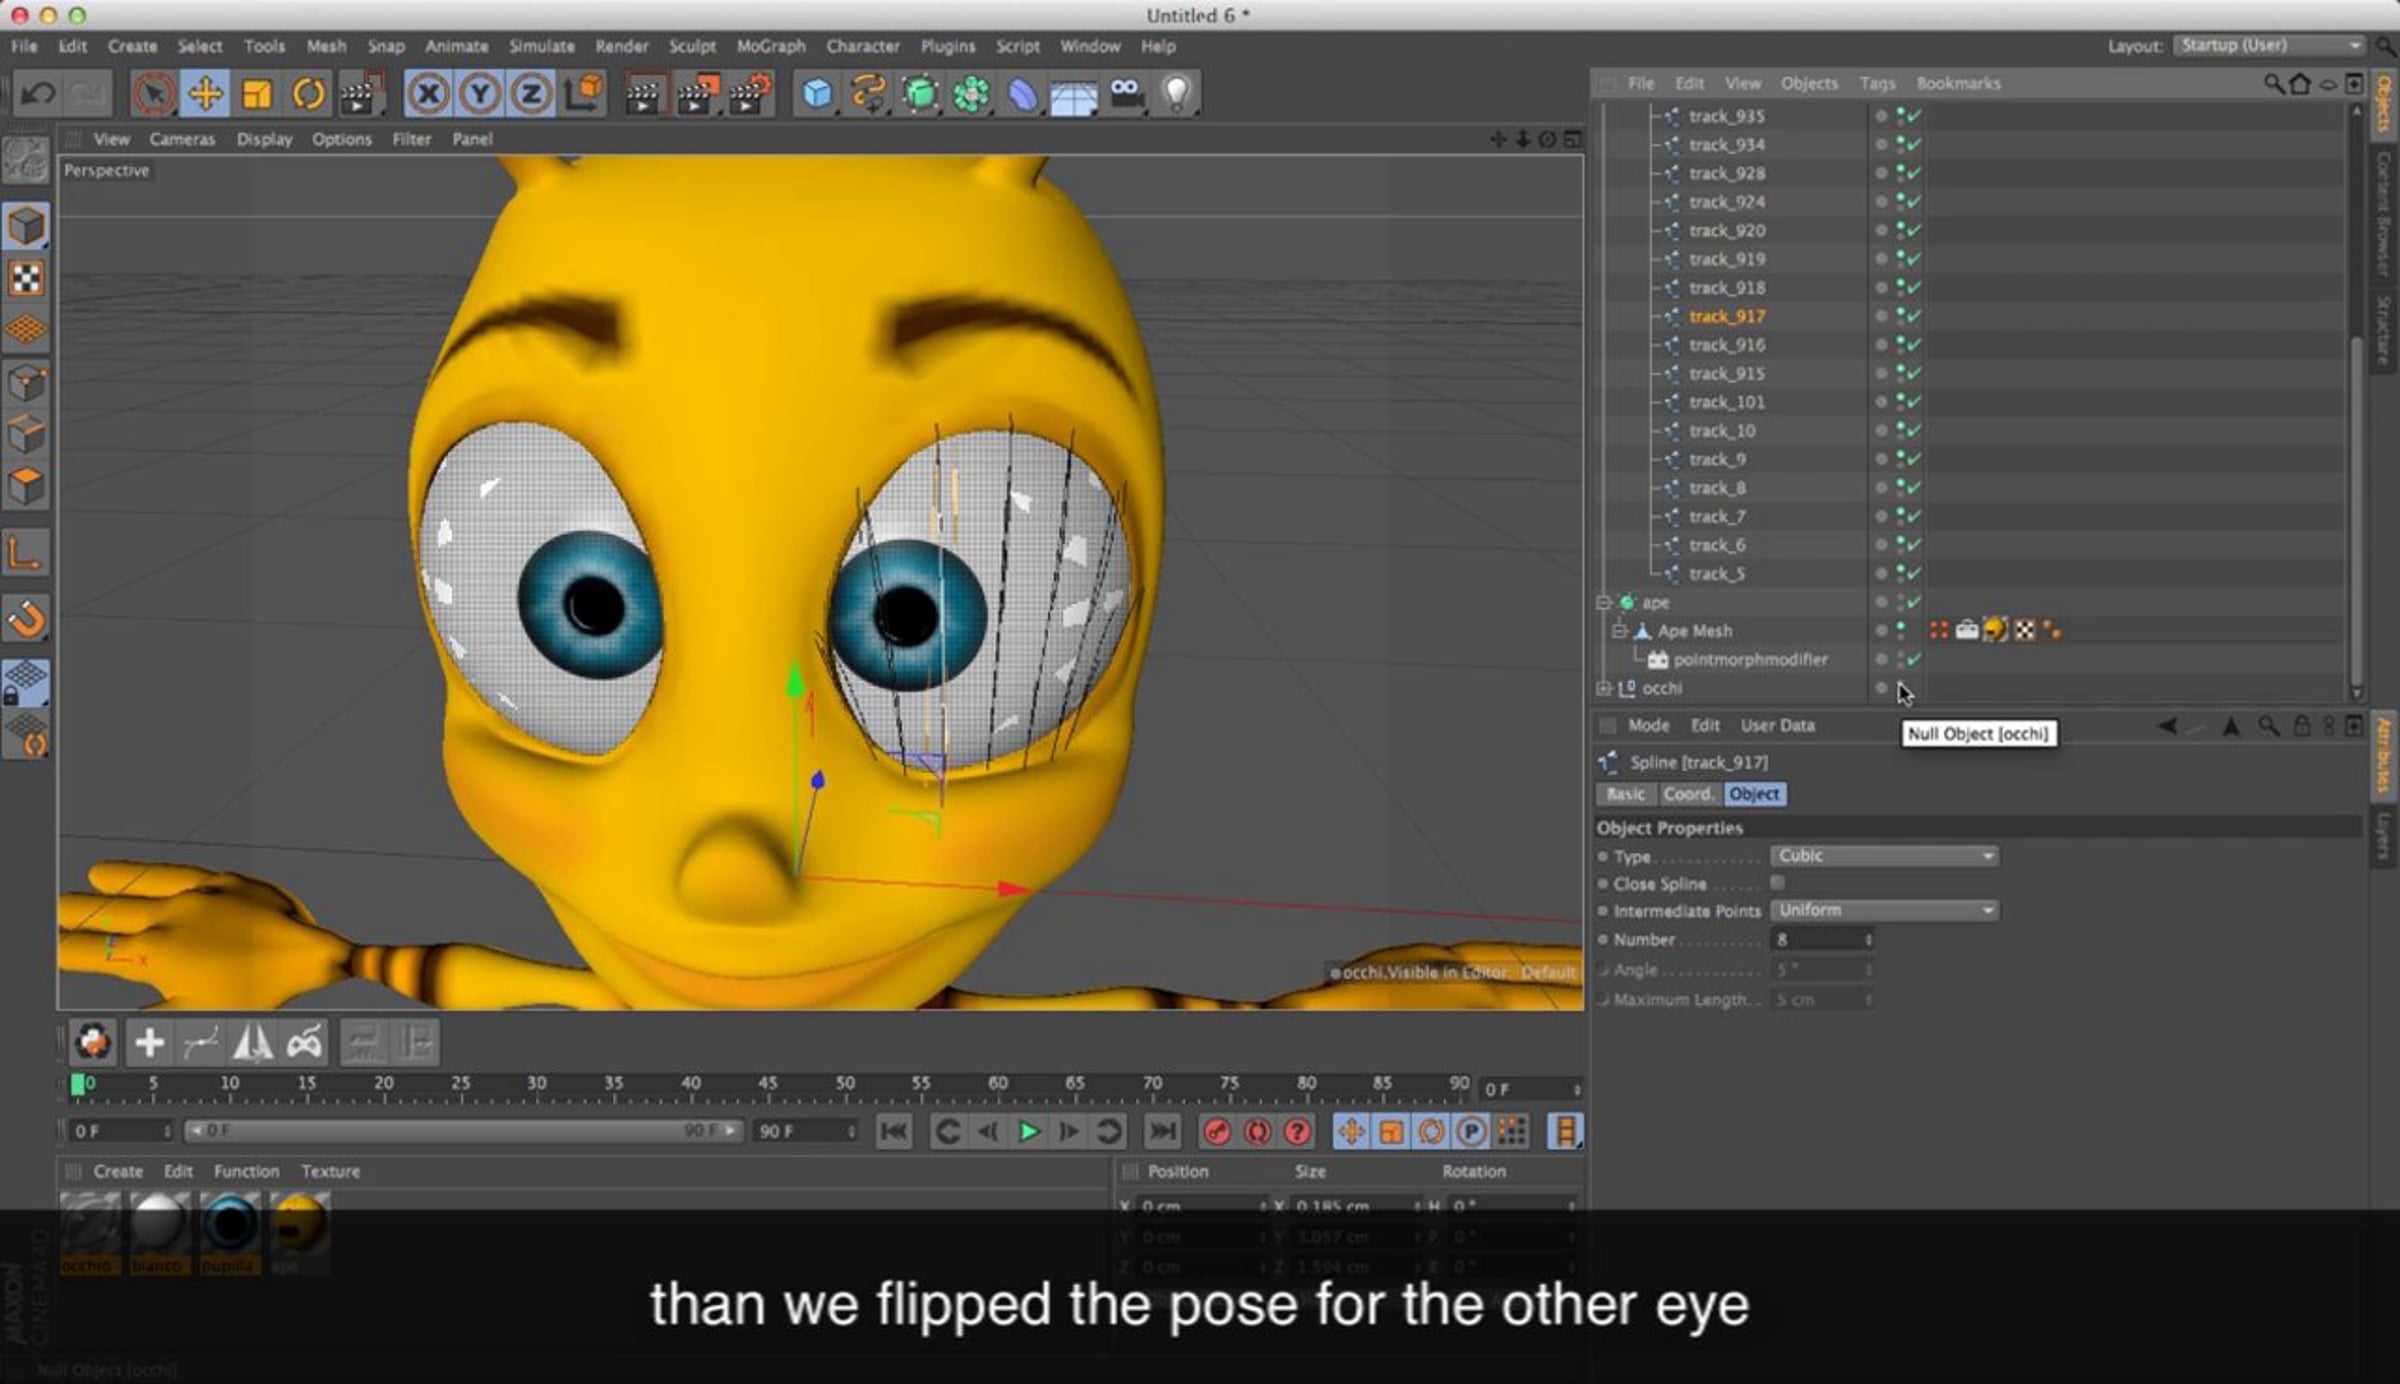
Task: Toggle Y axis lock
Action: [x=480, y=94]
